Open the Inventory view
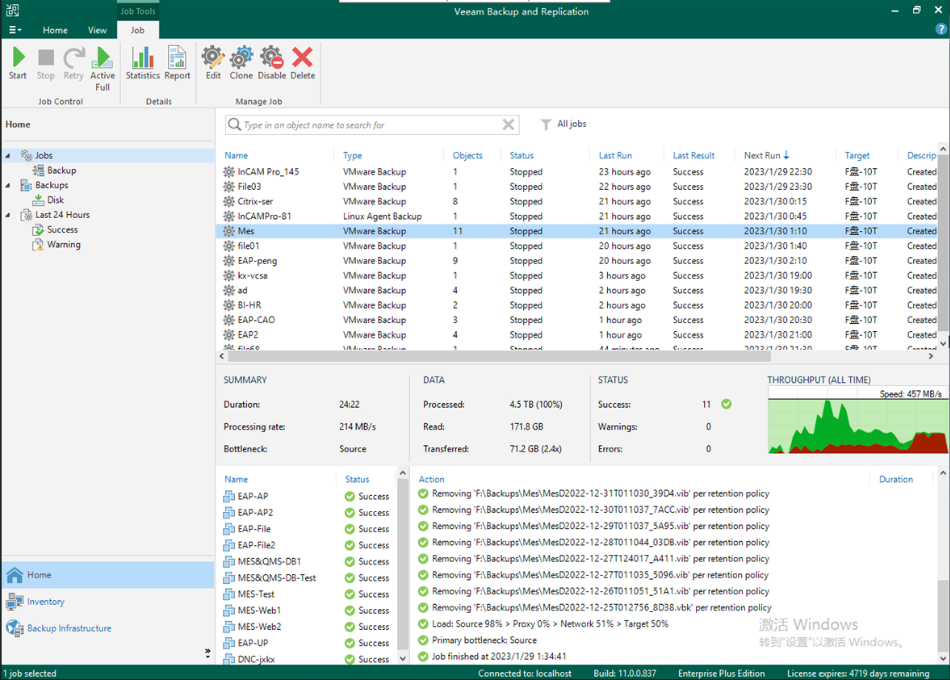Image resolution: width=950 pixels, height=680 pixels. coord(46,602)
